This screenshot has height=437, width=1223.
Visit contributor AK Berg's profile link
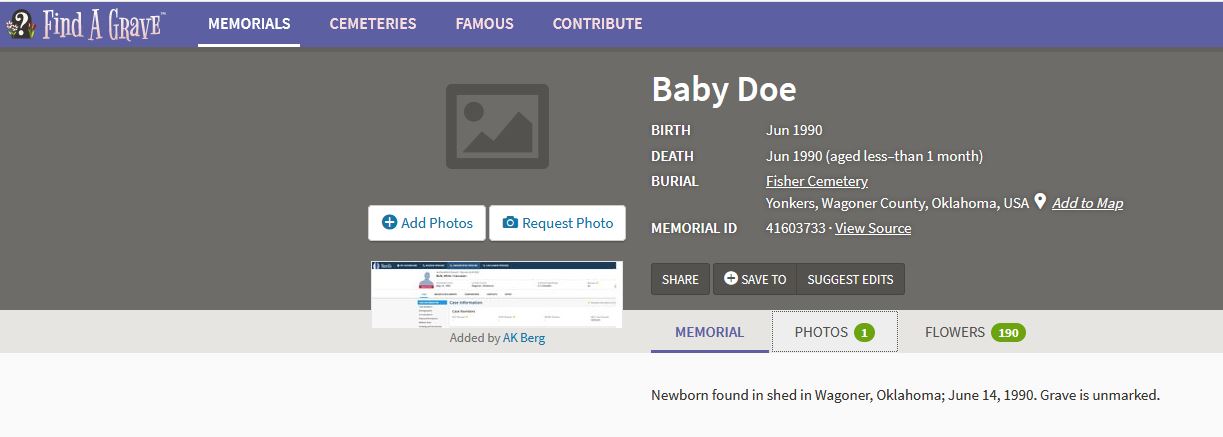tap(524, 338)
